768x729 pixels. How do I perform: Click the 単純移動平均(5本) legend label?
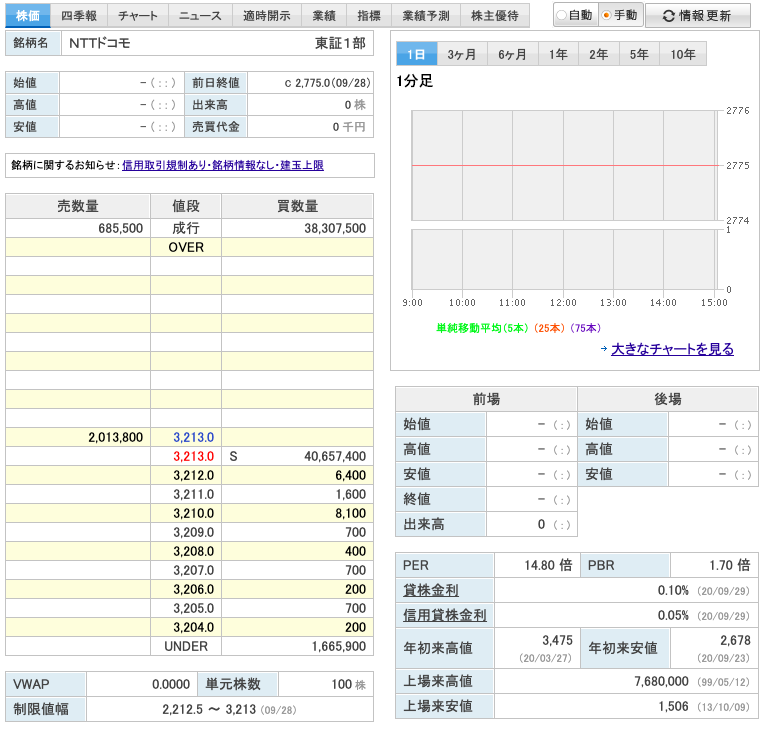[482, 328]
